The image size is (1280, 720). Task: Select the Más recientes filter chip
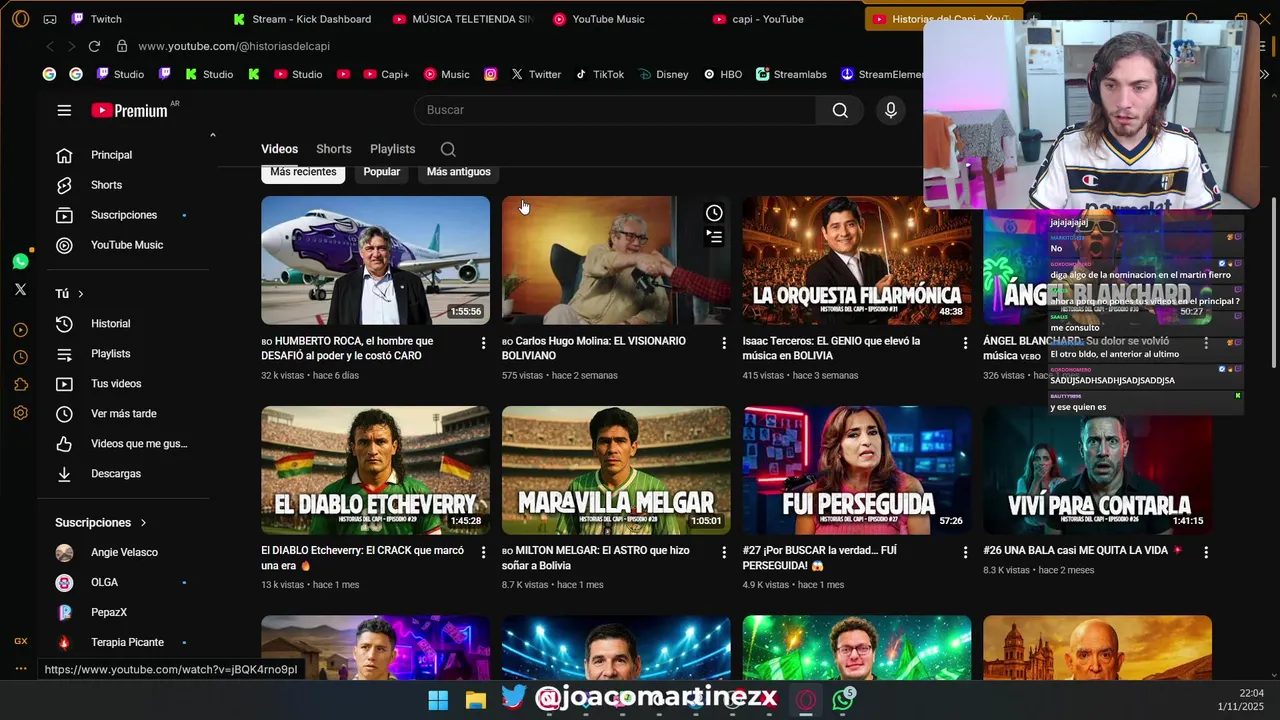click(x=303, y=172)
